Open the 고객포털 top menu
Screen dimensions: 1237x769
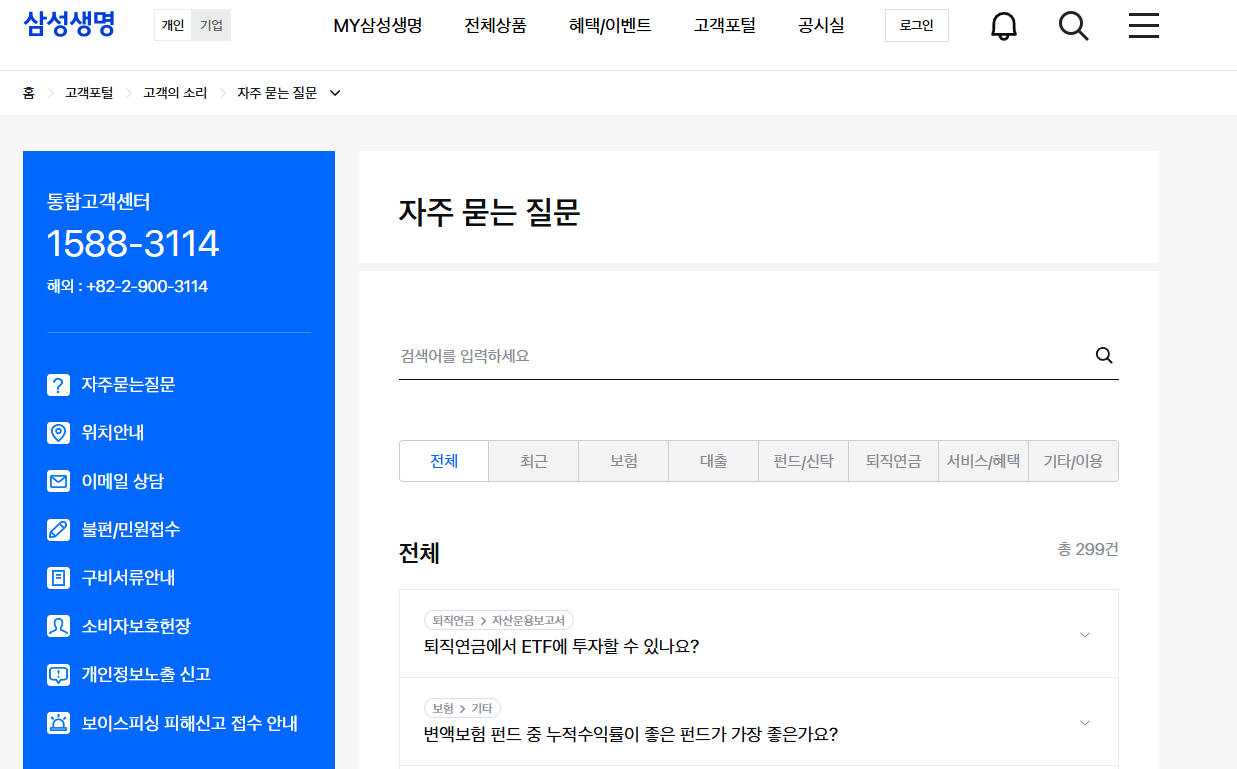click(x=725, y=26)
